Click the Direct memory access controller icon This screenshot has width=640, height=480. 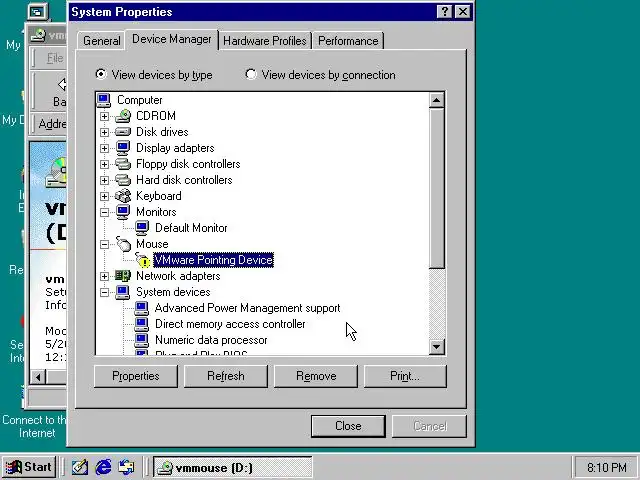click(142, 324)
